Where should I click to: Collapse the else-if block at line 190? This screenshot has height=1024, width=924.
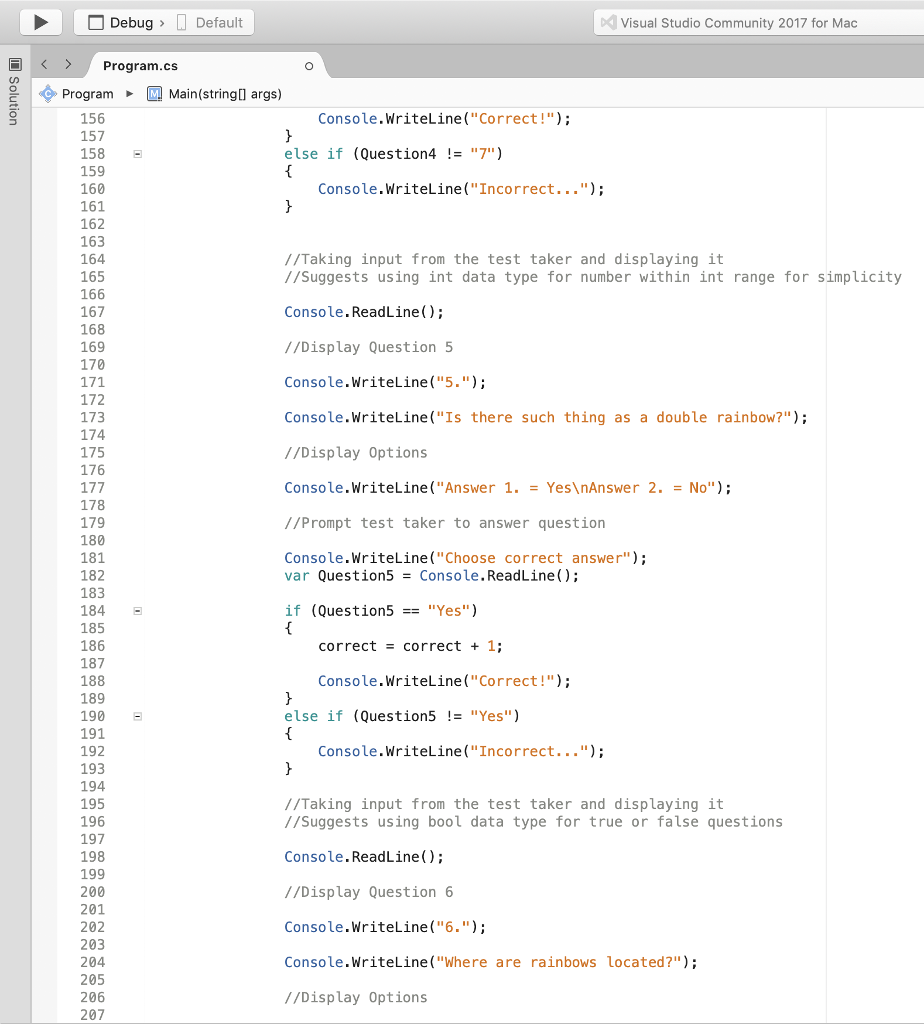(x=137, y=716)
